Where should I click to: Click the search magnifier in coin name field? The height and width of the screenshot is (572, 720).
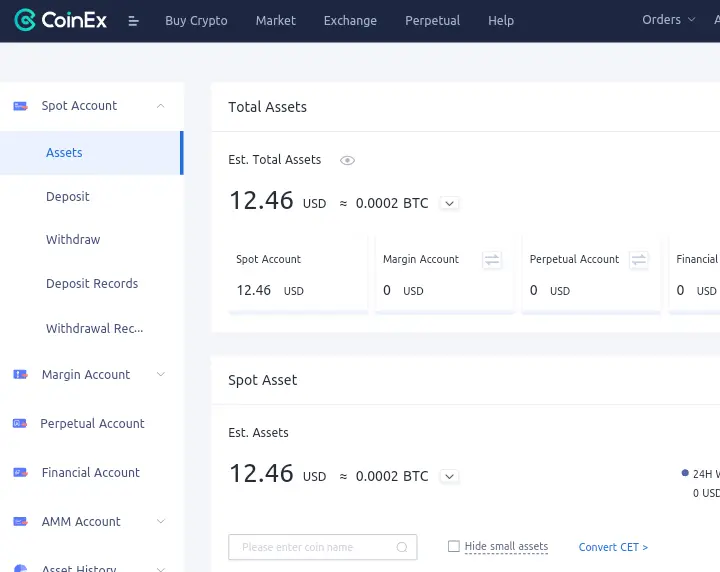[x=402, y=547]
